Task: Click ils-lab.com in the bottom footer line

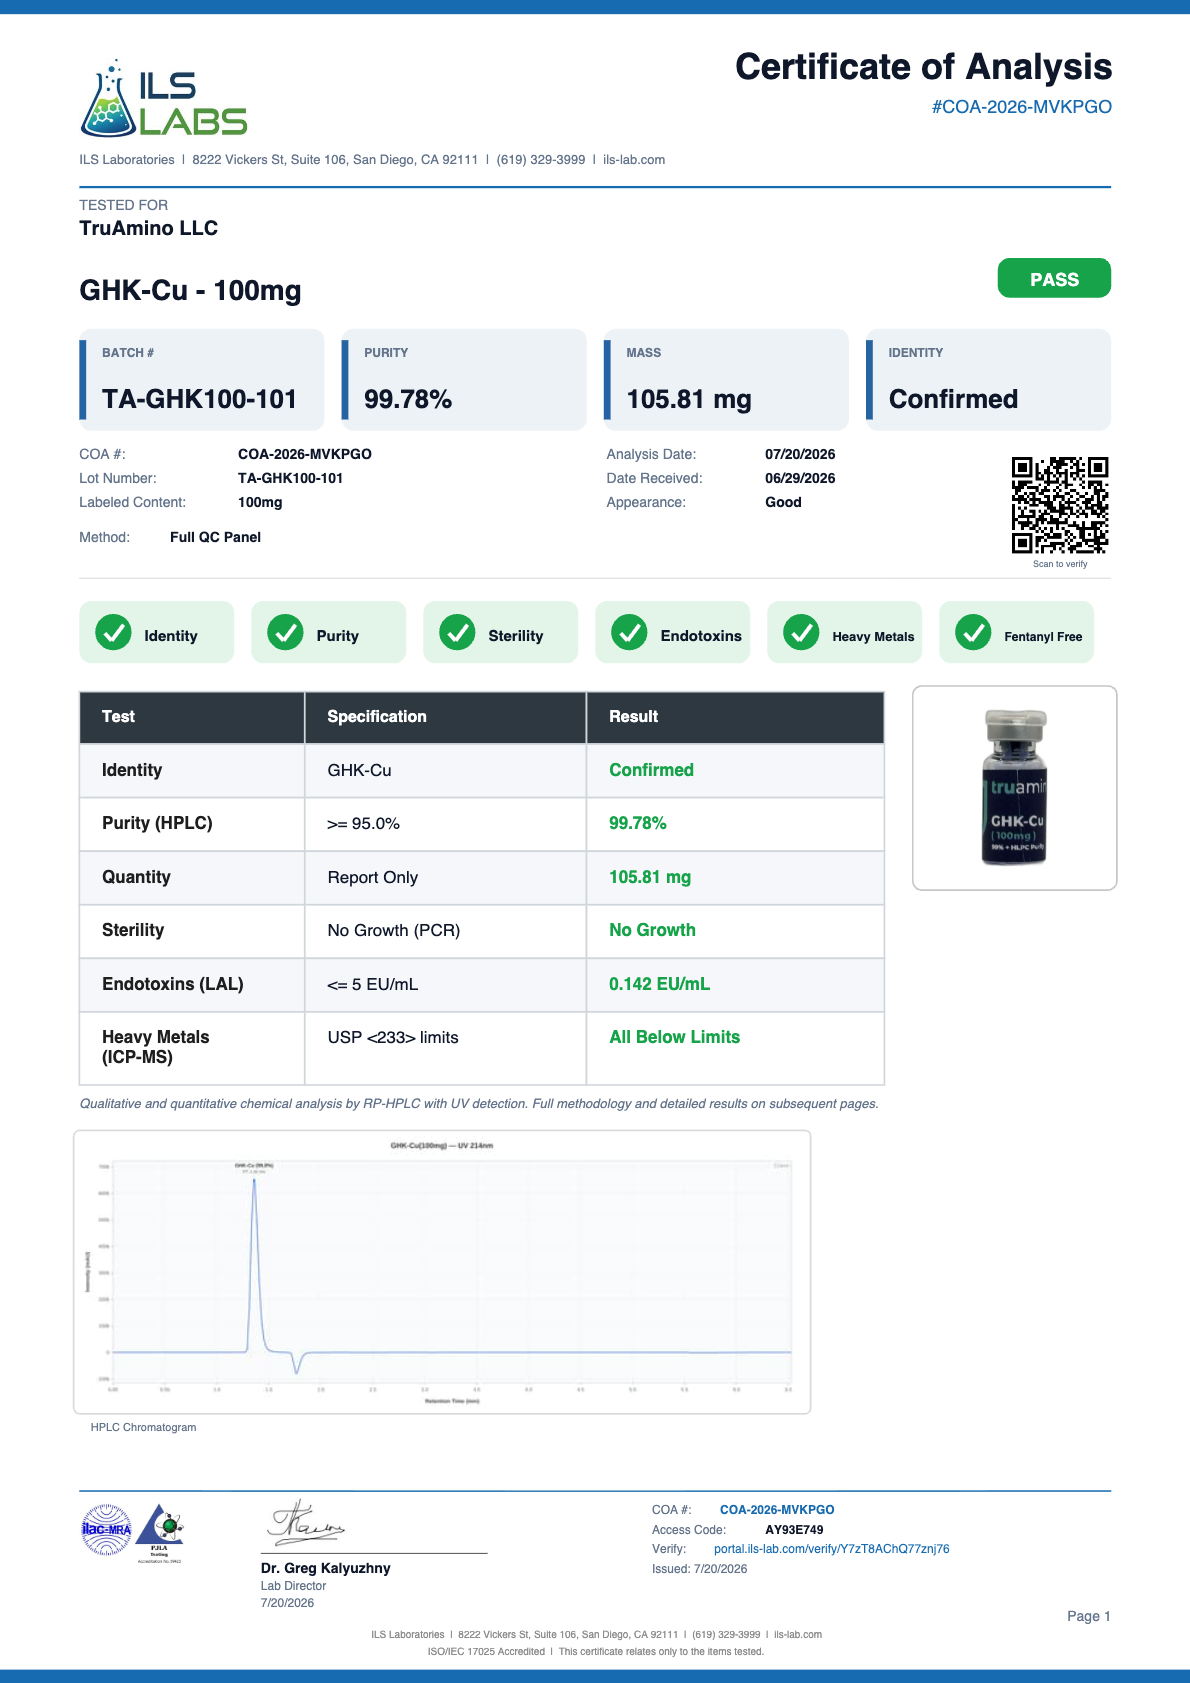Action: 798,1635
